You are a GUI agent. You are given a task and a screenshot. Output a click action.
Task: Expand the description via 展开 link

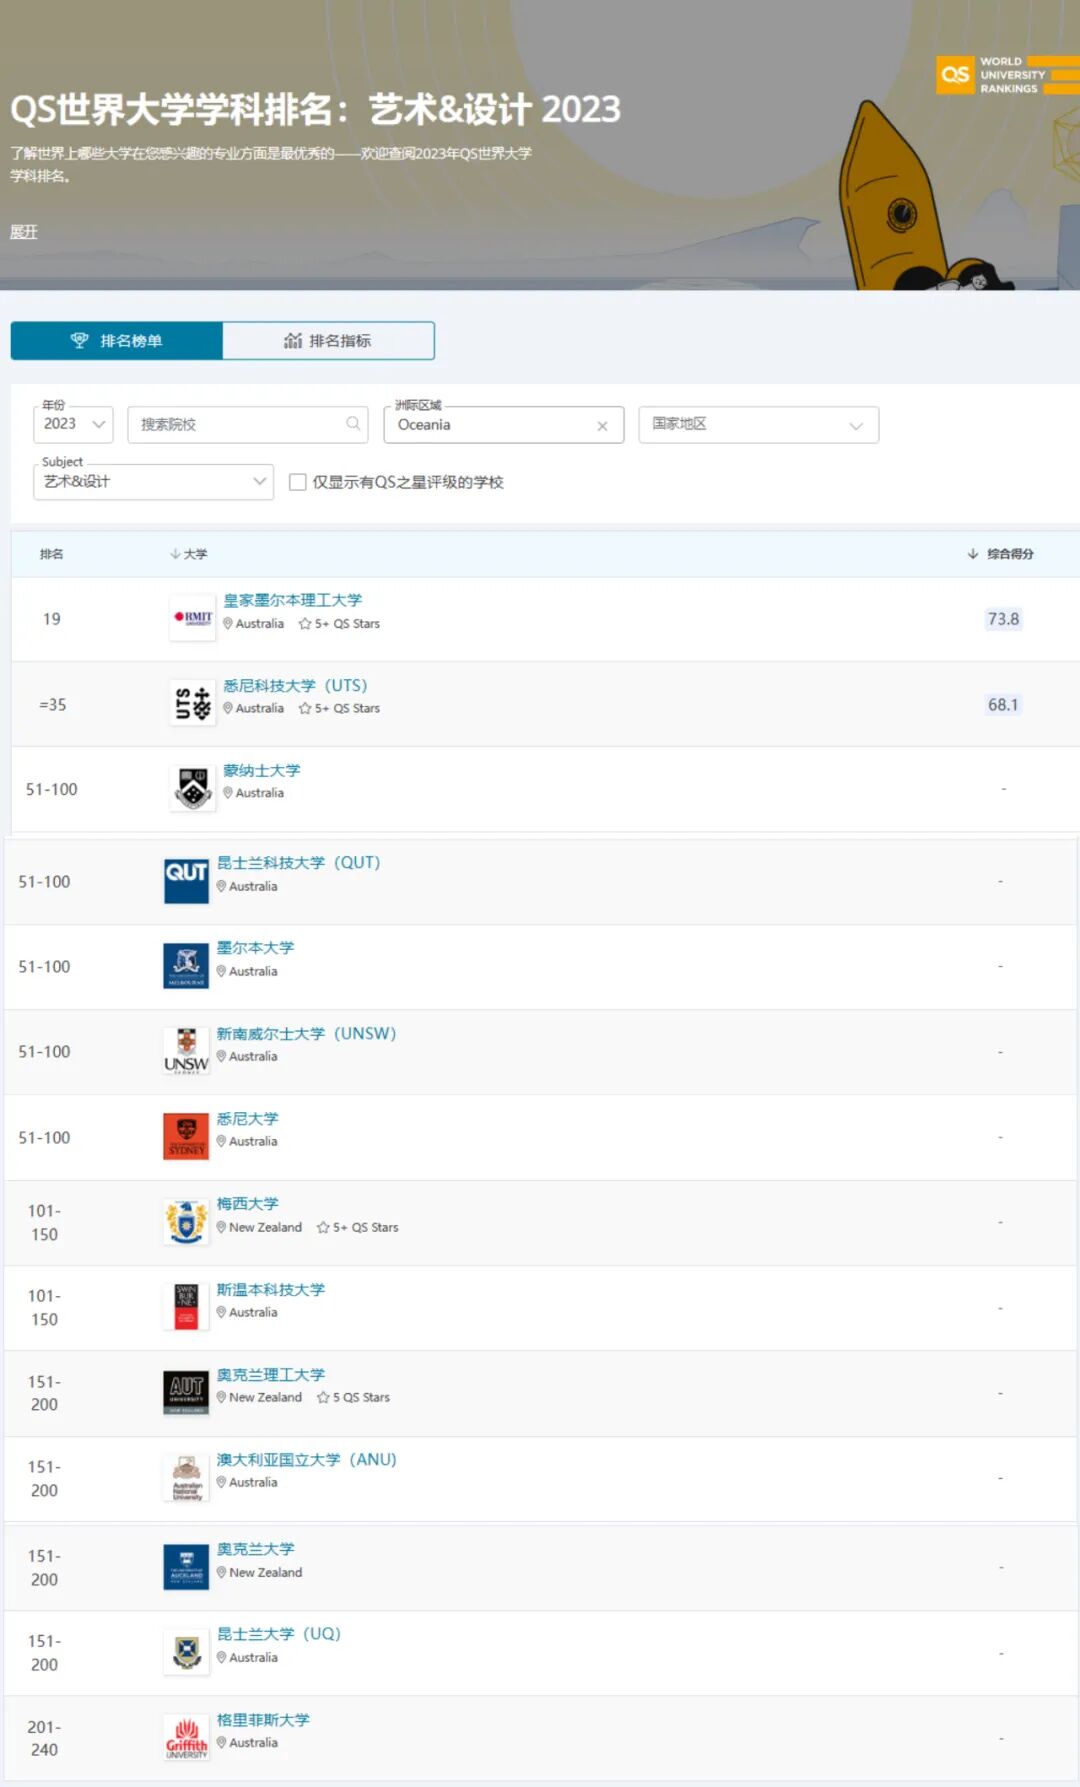[x=24, y=232]
